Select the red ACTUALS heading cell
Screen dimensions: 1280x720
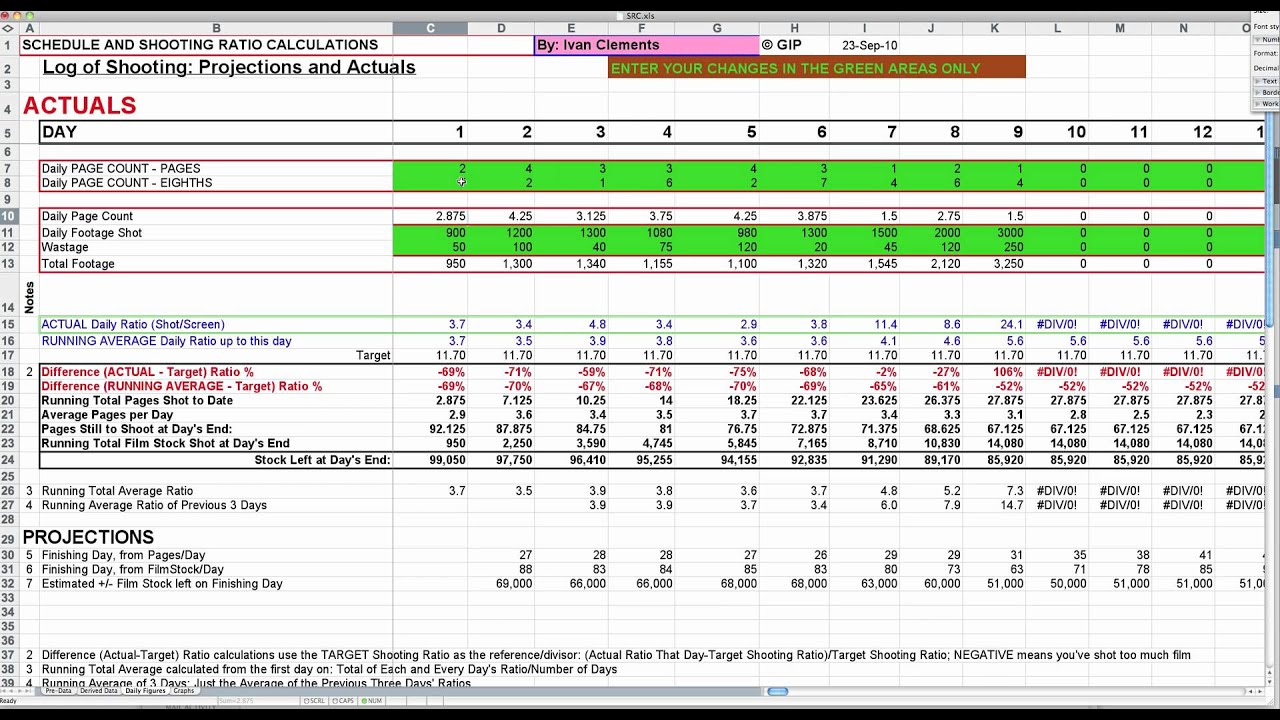[79, 106]
